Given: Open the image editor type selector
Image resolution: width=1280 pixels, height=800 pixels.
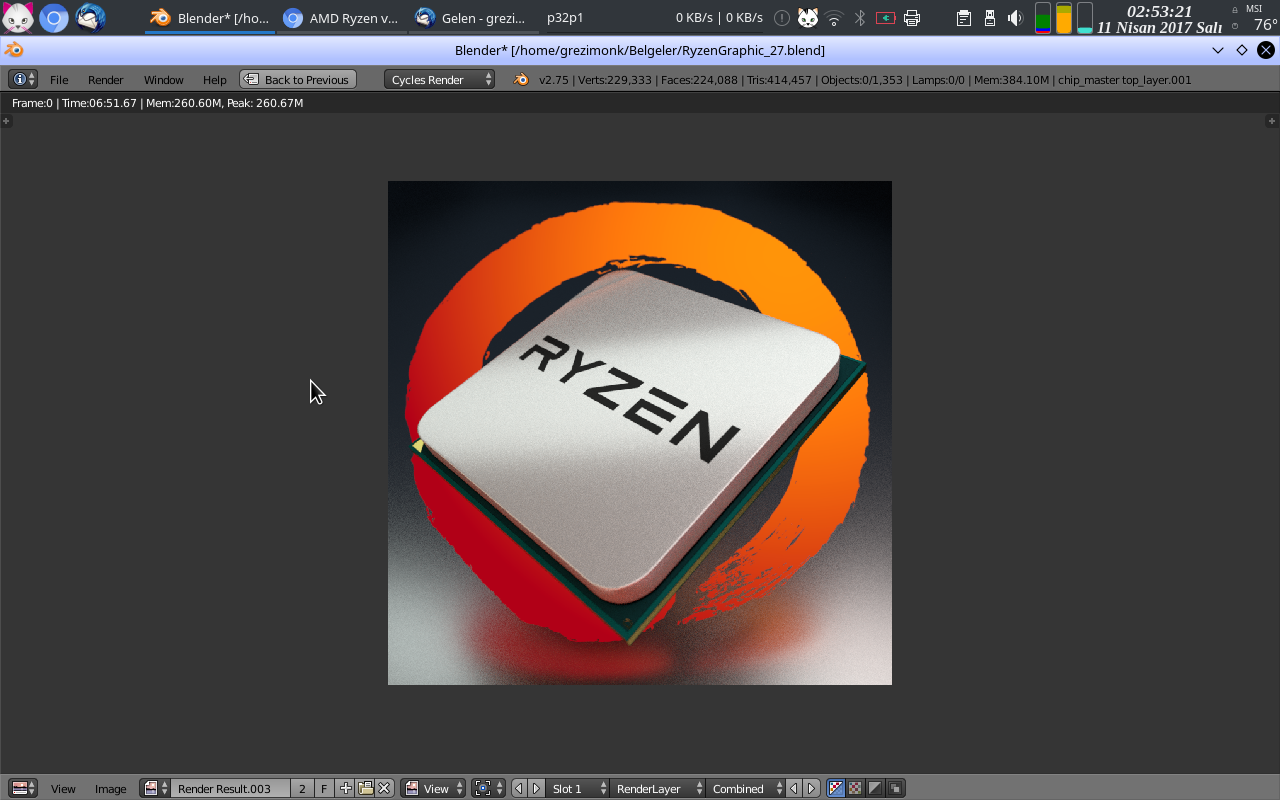Looking at the screenshot, I should click(x=22, y=788).
